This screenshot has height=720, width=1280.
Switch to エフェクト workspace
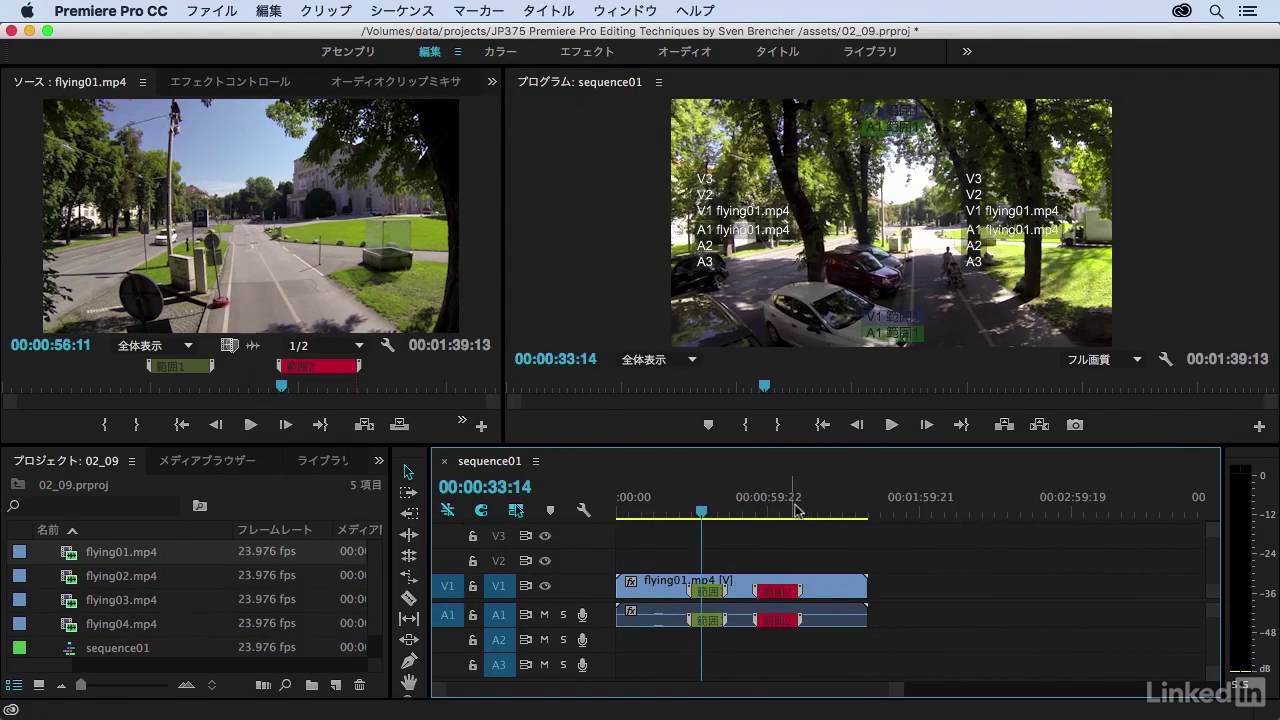click(587, 51)
